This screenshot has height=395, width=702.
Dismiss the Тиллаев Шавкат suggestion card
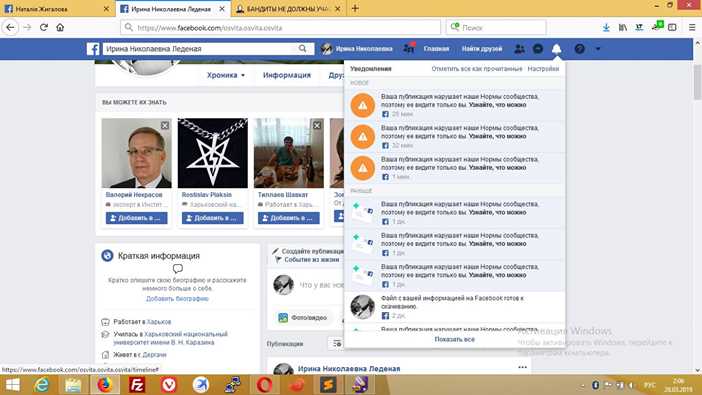[317, 125]
